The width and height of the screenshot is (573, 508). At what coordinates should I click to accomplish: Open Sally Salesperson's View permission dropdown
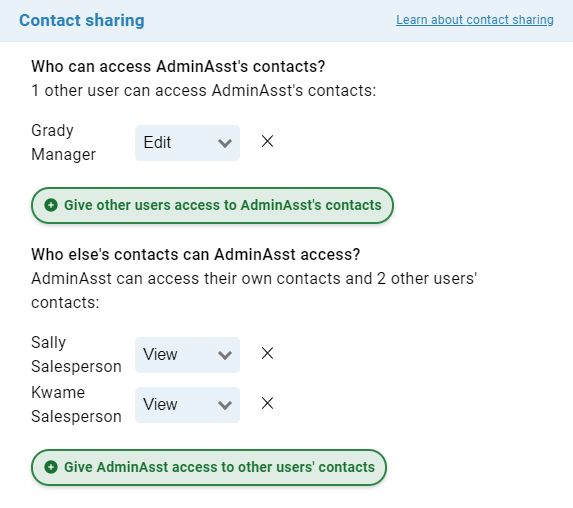coord(187,355)
